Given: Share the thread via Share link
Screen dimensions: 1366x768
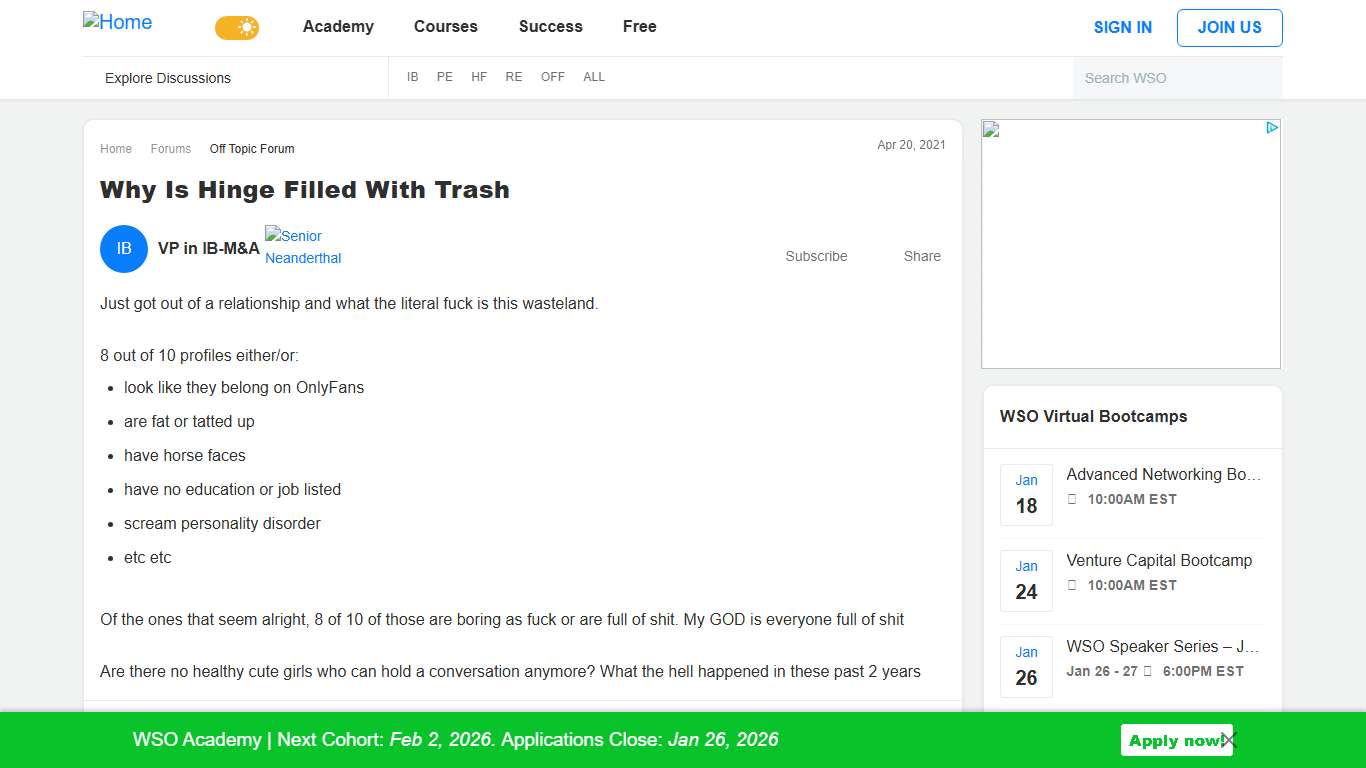Looking at the screenshot, I should pyautogui.click(x=921, y=256).
